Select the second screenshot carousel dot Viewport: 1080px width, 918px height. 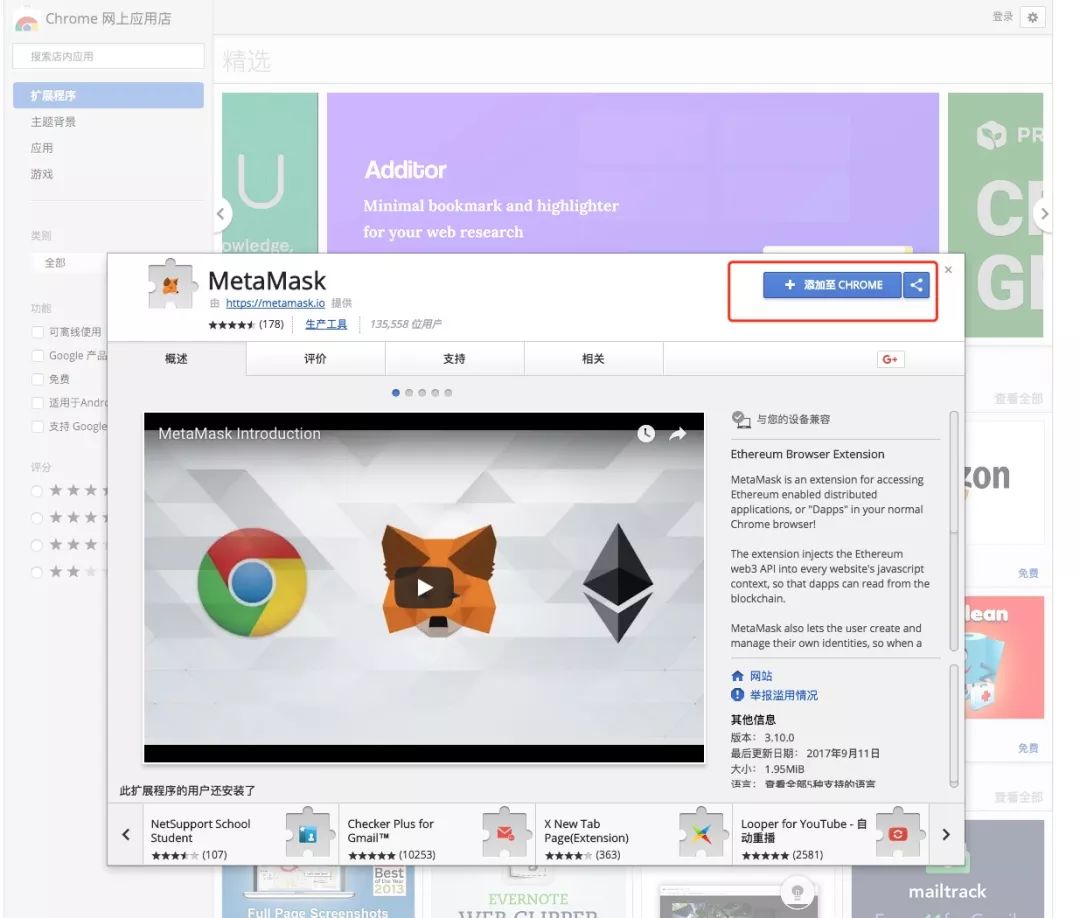coord(409,393)
